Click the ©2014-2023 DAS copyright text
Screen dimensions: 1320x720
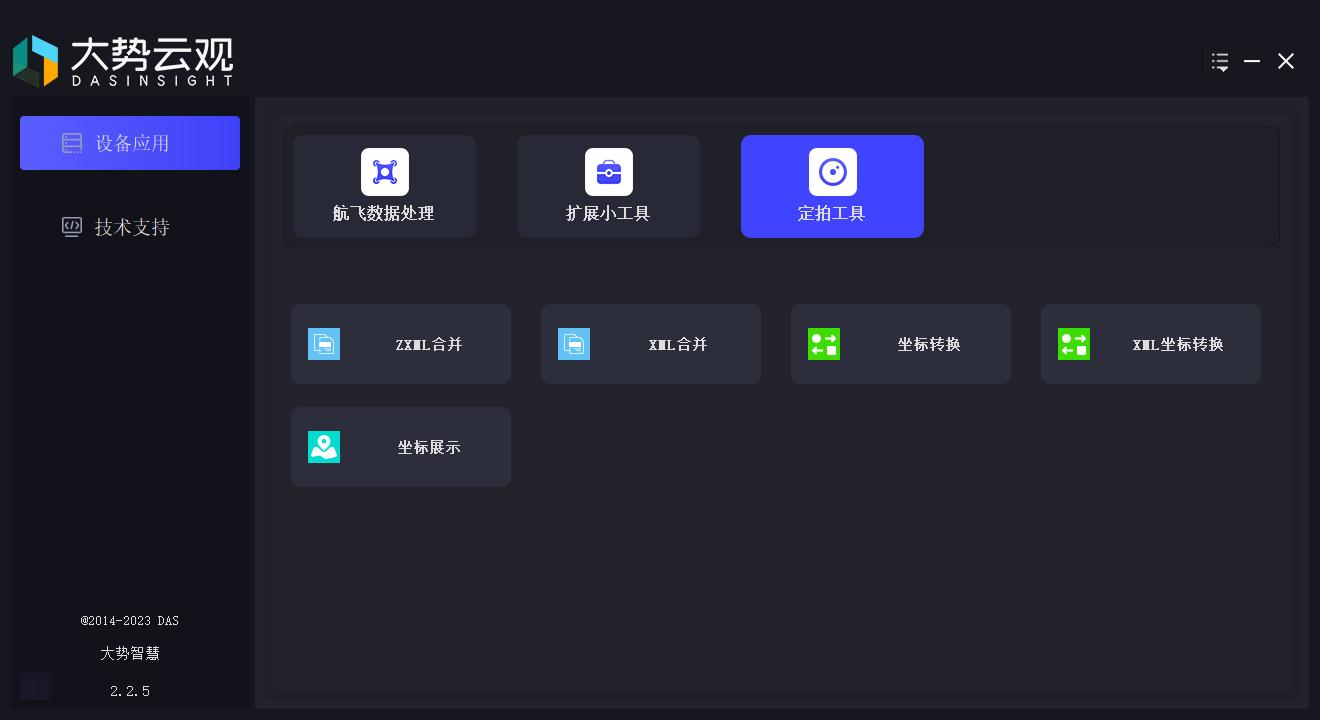coord(130,621)
